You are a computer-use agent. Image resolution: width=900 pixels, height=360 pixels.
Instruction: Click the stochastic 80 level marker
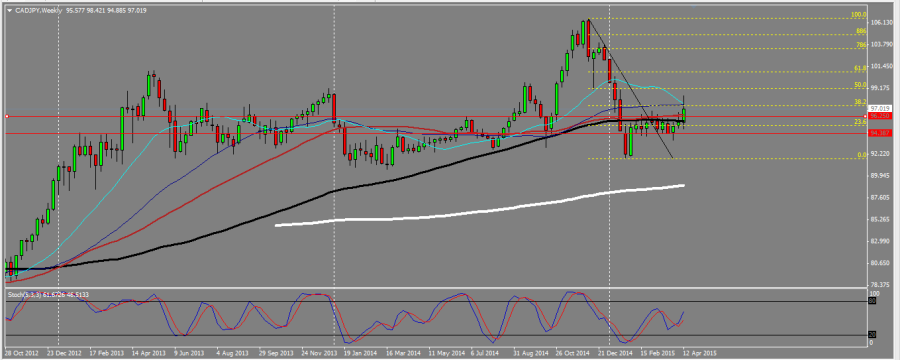[871, 300]
